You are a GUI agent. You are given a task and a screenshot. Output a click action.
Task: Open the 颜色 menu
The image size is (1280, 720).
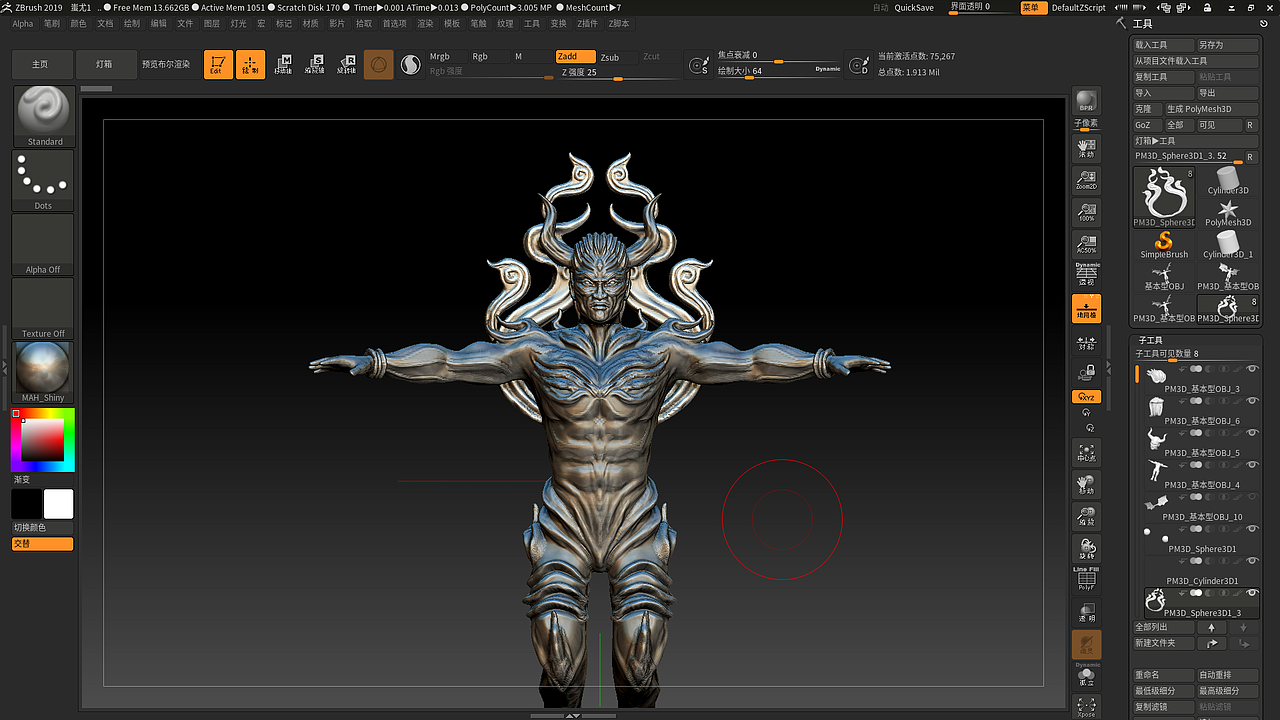[x=78, y=23]
